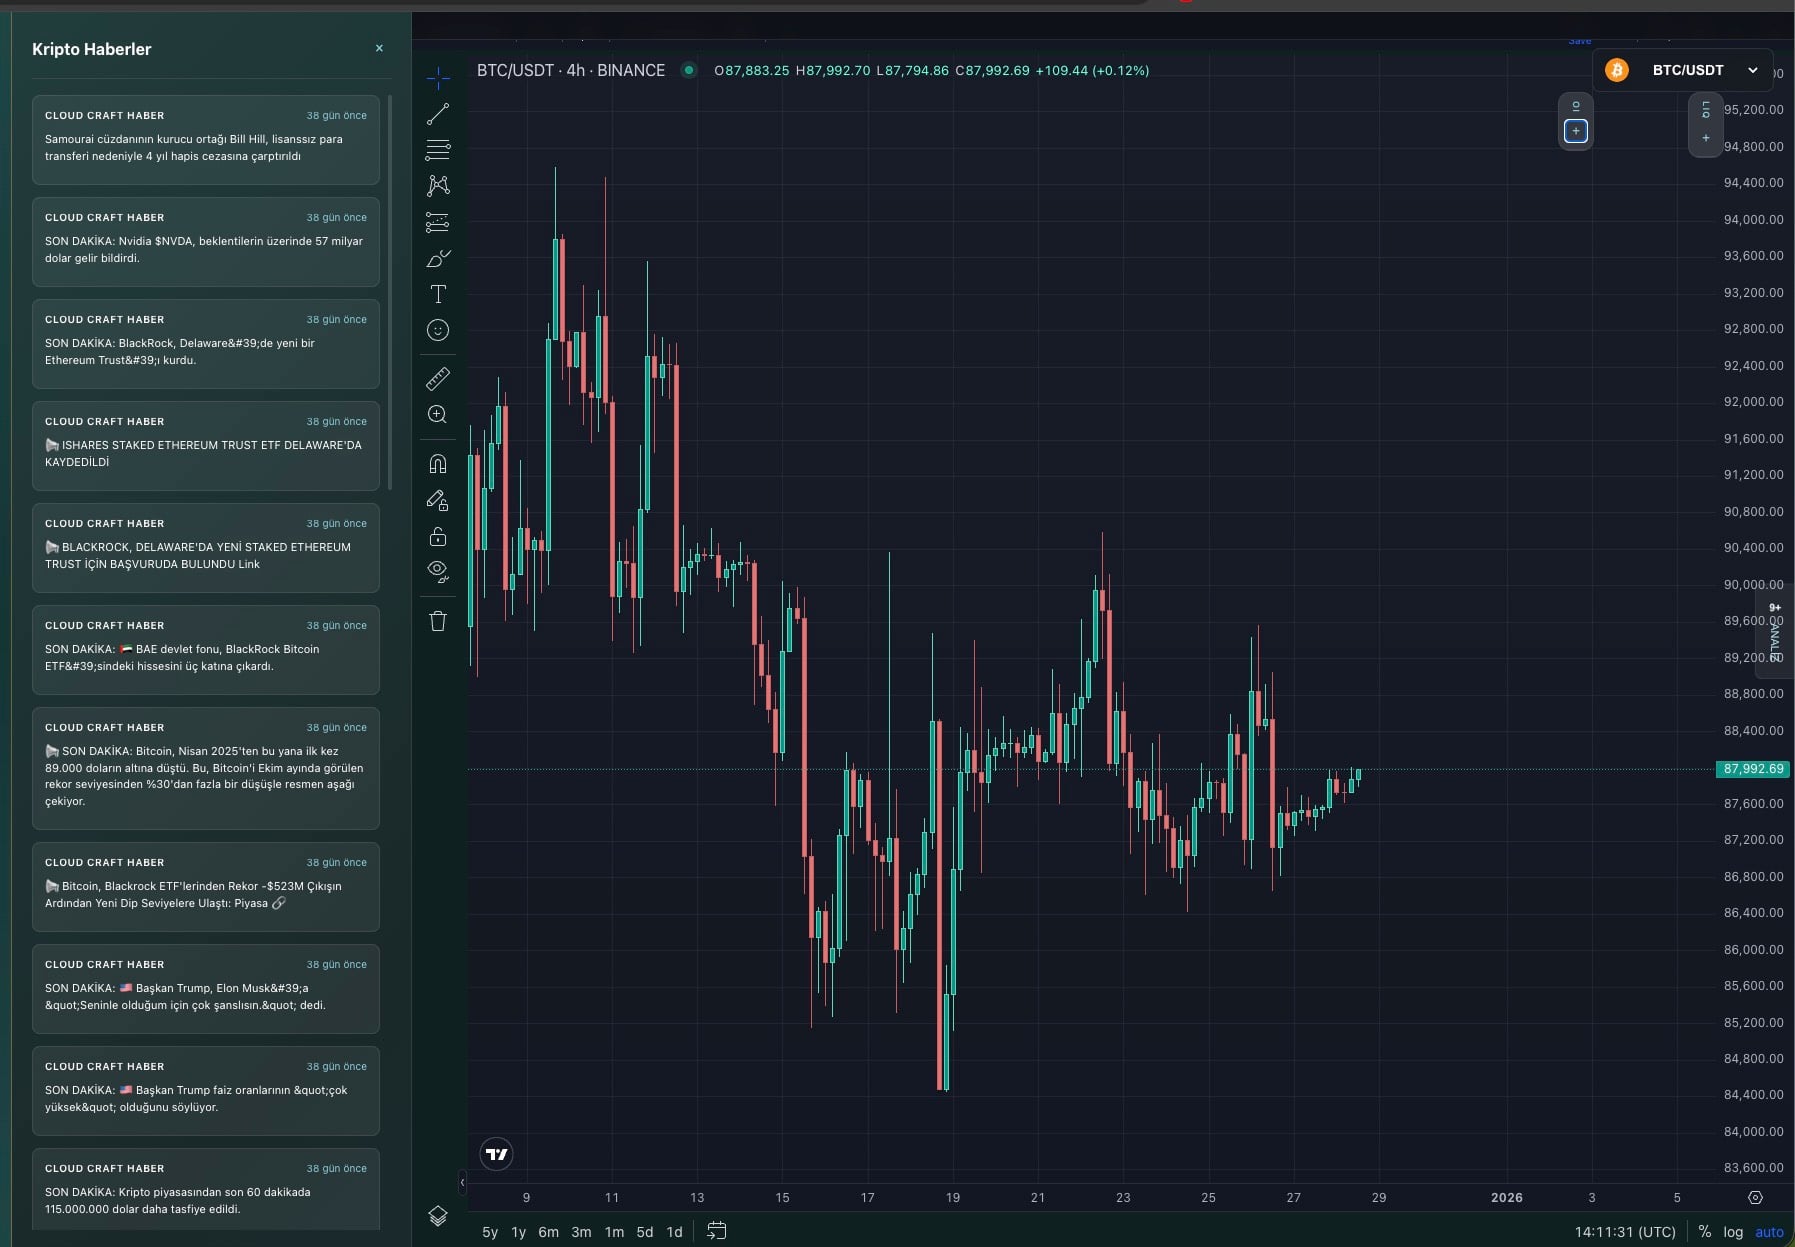Toggle lock all drawing tools
The height and width of the screenshot is (1247, 1795).
click(438, 536)
